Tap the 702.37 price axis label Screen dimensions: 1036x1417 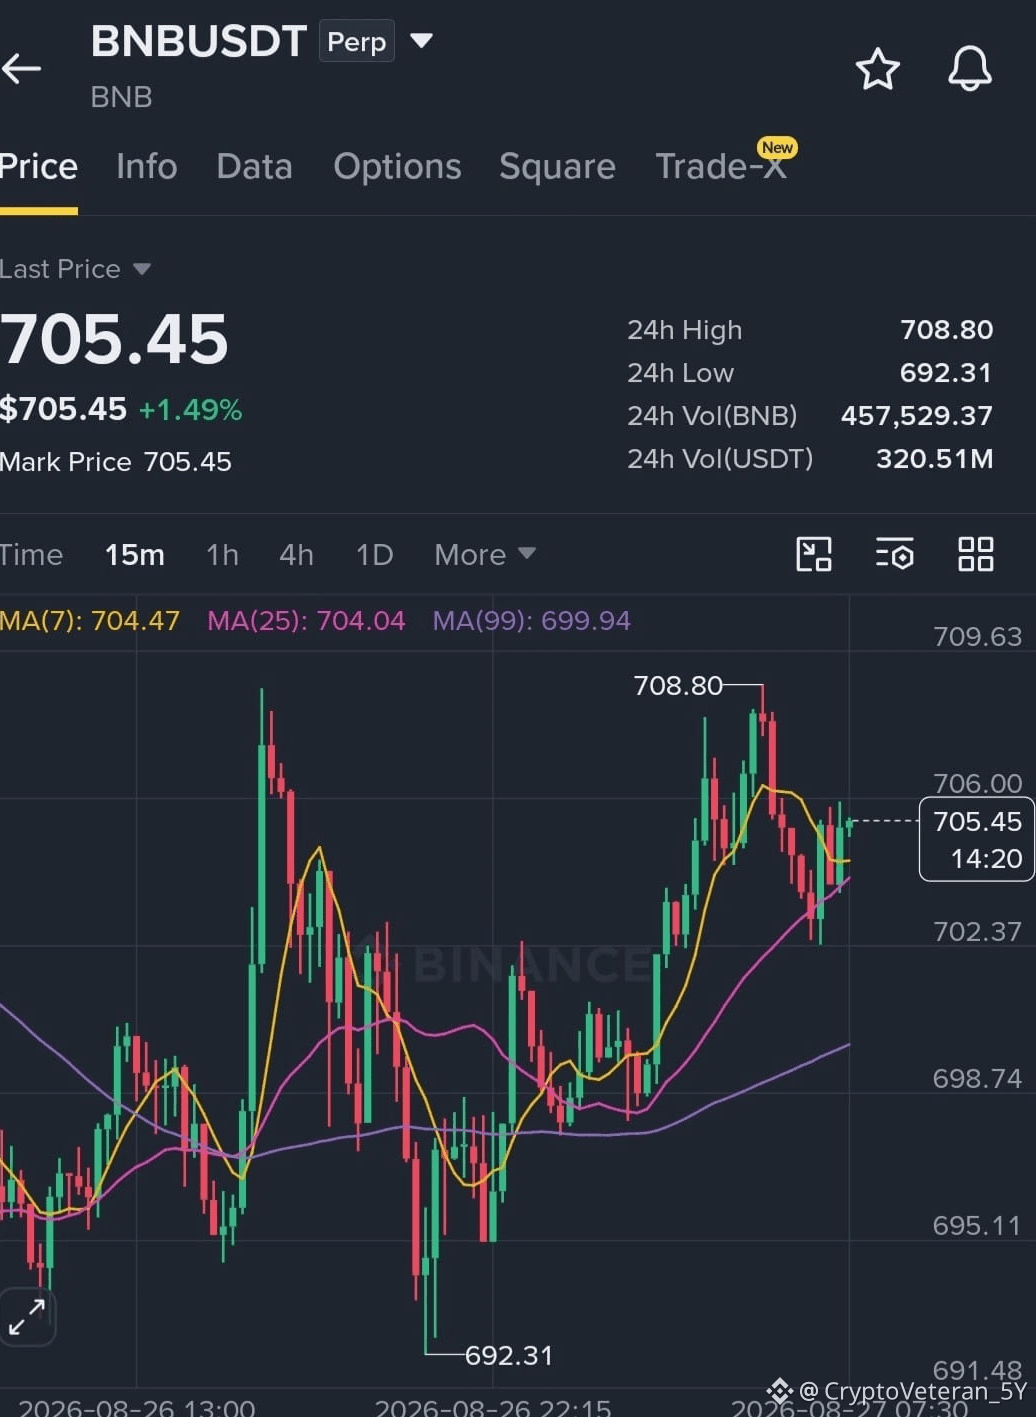[x=977, y=932]
